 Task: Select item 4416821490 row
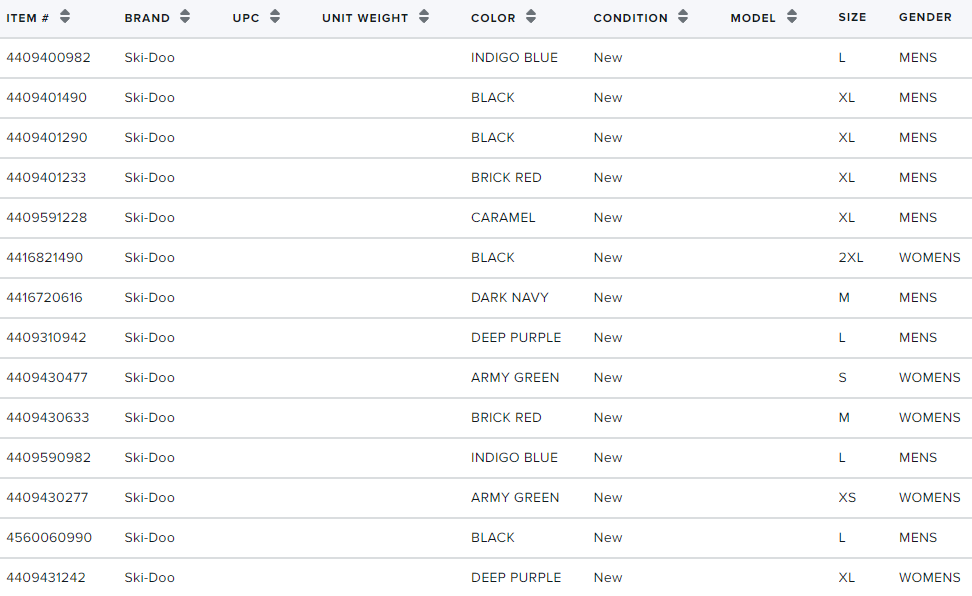click(486, 258)
